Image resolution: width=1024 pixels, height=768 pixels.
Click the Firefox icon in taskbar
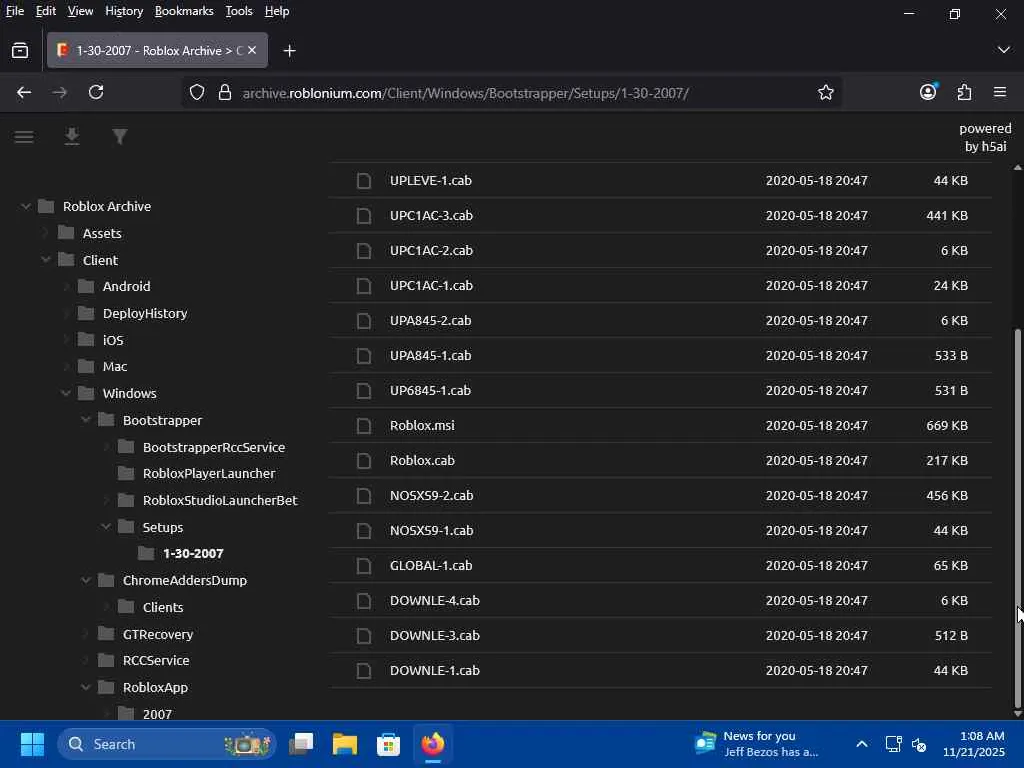432,744
